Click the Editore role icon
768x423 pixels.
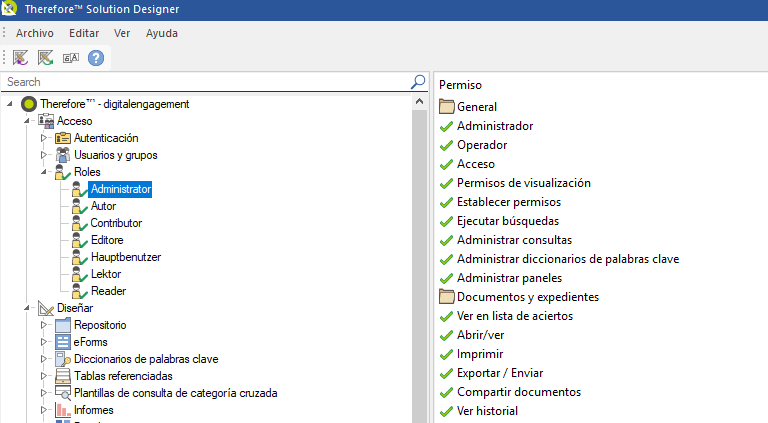(x=79, y=240)
